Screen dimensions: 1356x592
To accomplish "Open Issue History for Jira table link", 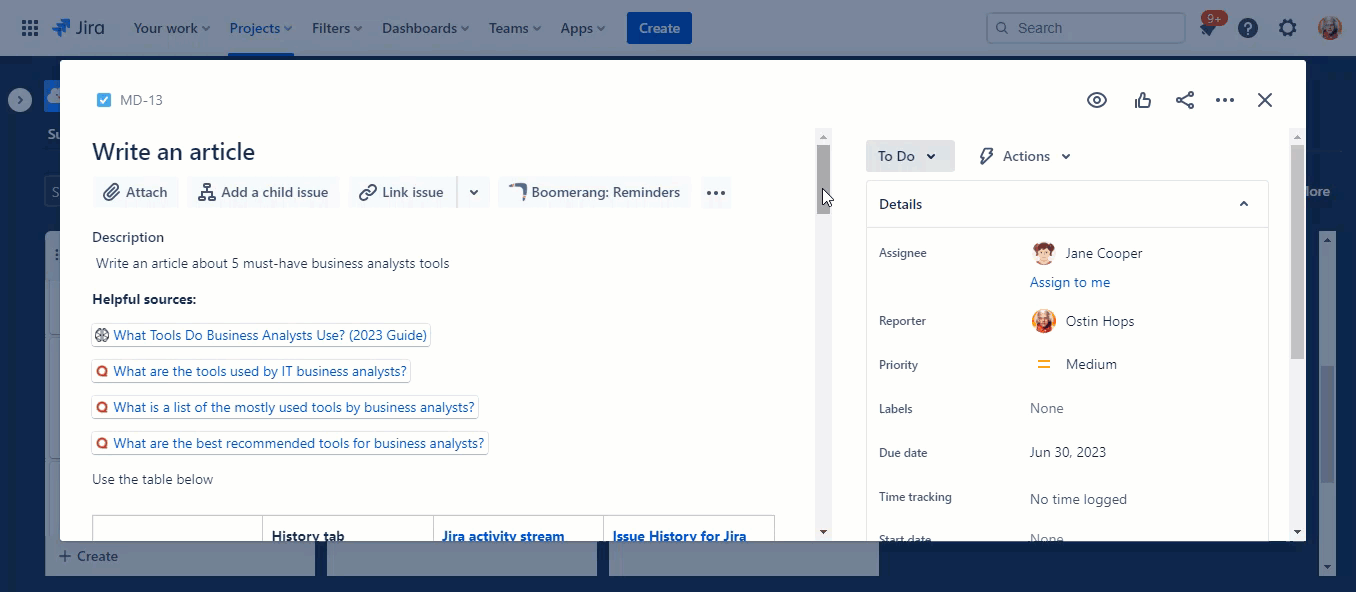I will [x=679, y=536].
